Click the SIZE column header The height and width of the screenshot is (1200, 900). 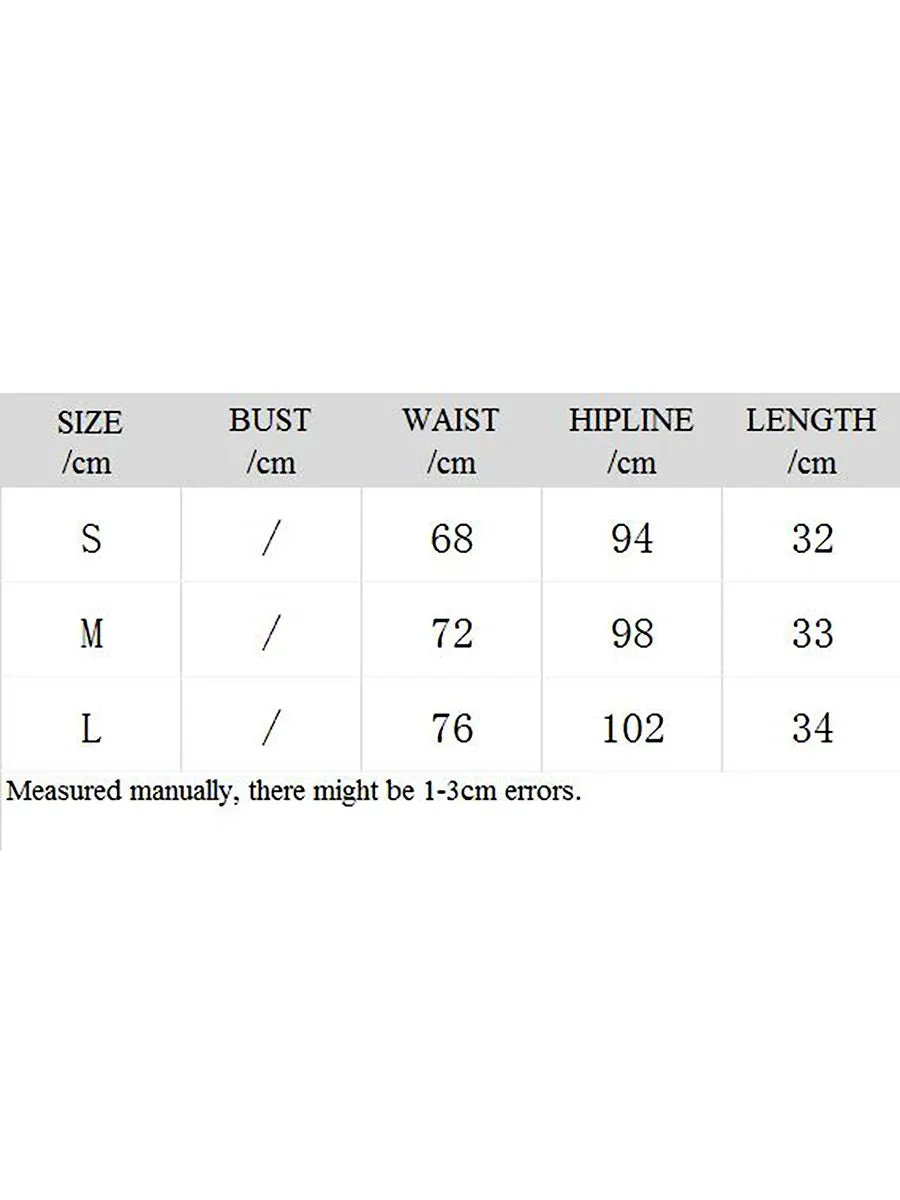point(90,441)
